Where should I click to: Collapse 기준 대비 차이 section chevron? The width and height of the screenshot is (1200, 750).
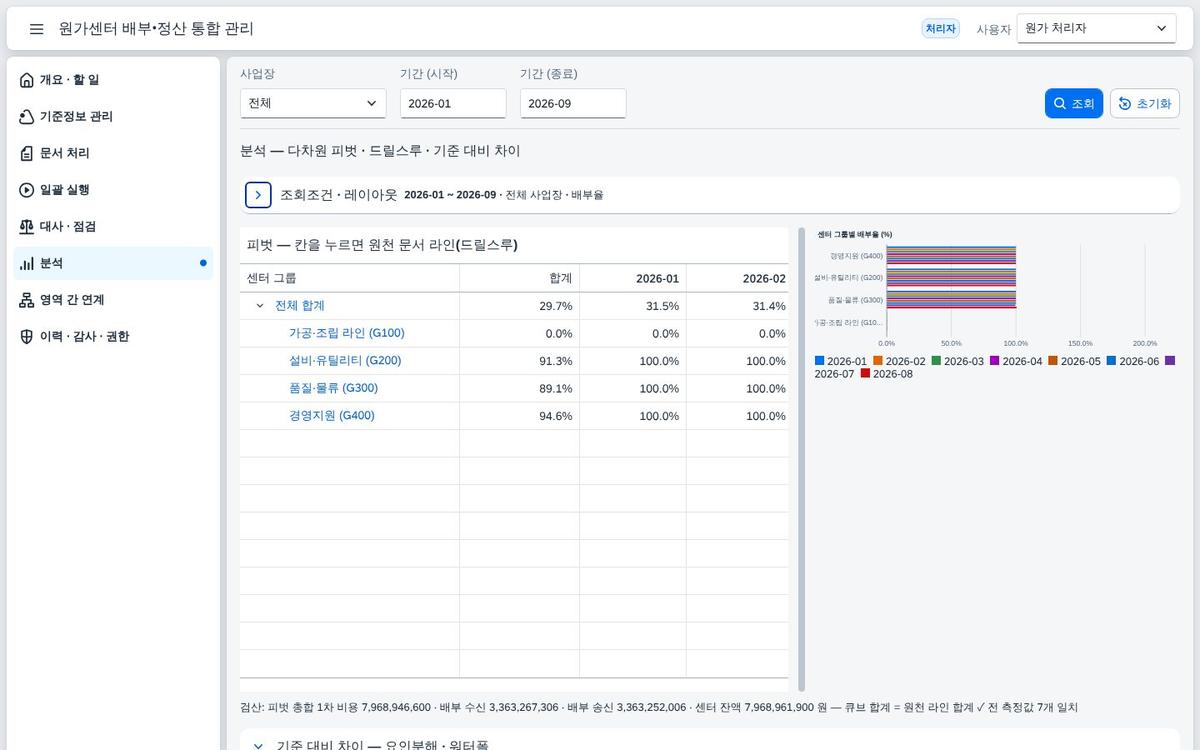258,746
